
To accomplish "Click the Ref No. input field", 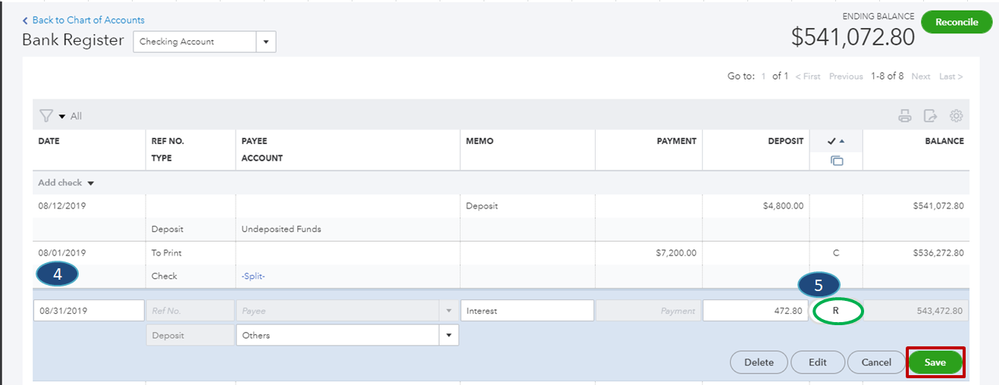I will coord(190,311).
